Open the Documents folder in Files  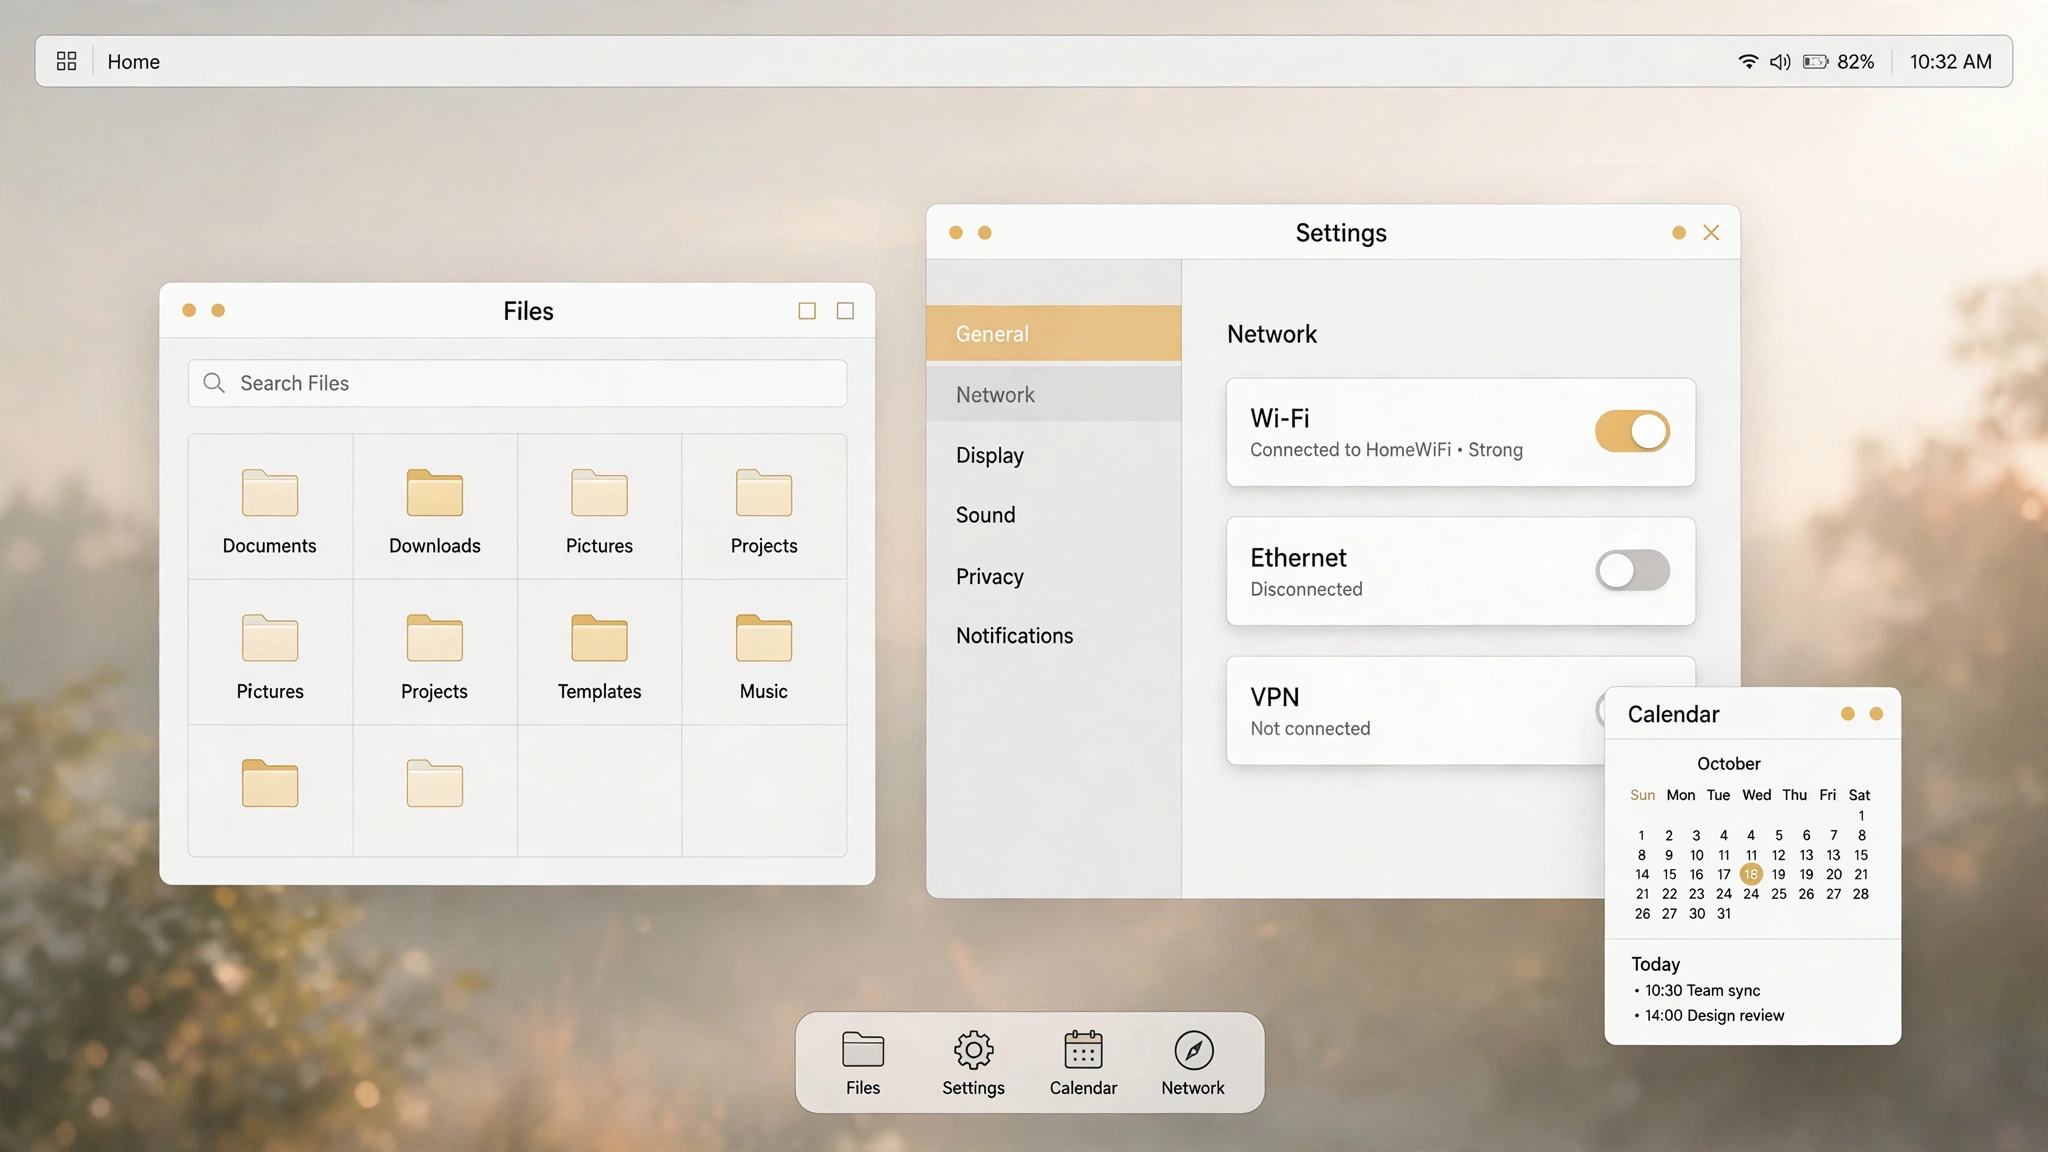tap(270, 509)
